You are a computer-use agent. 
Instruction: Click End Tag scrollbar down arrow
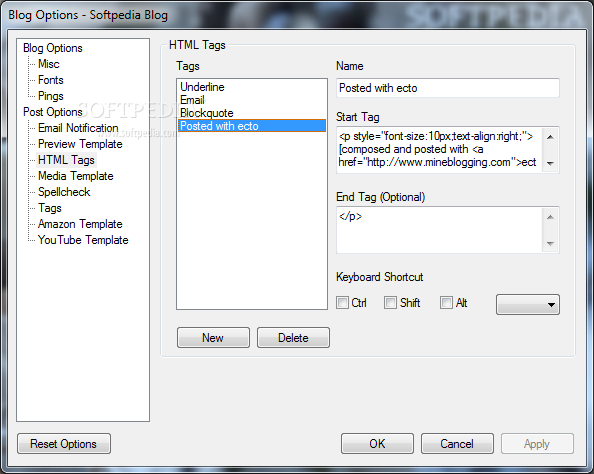tap(550, 244)
